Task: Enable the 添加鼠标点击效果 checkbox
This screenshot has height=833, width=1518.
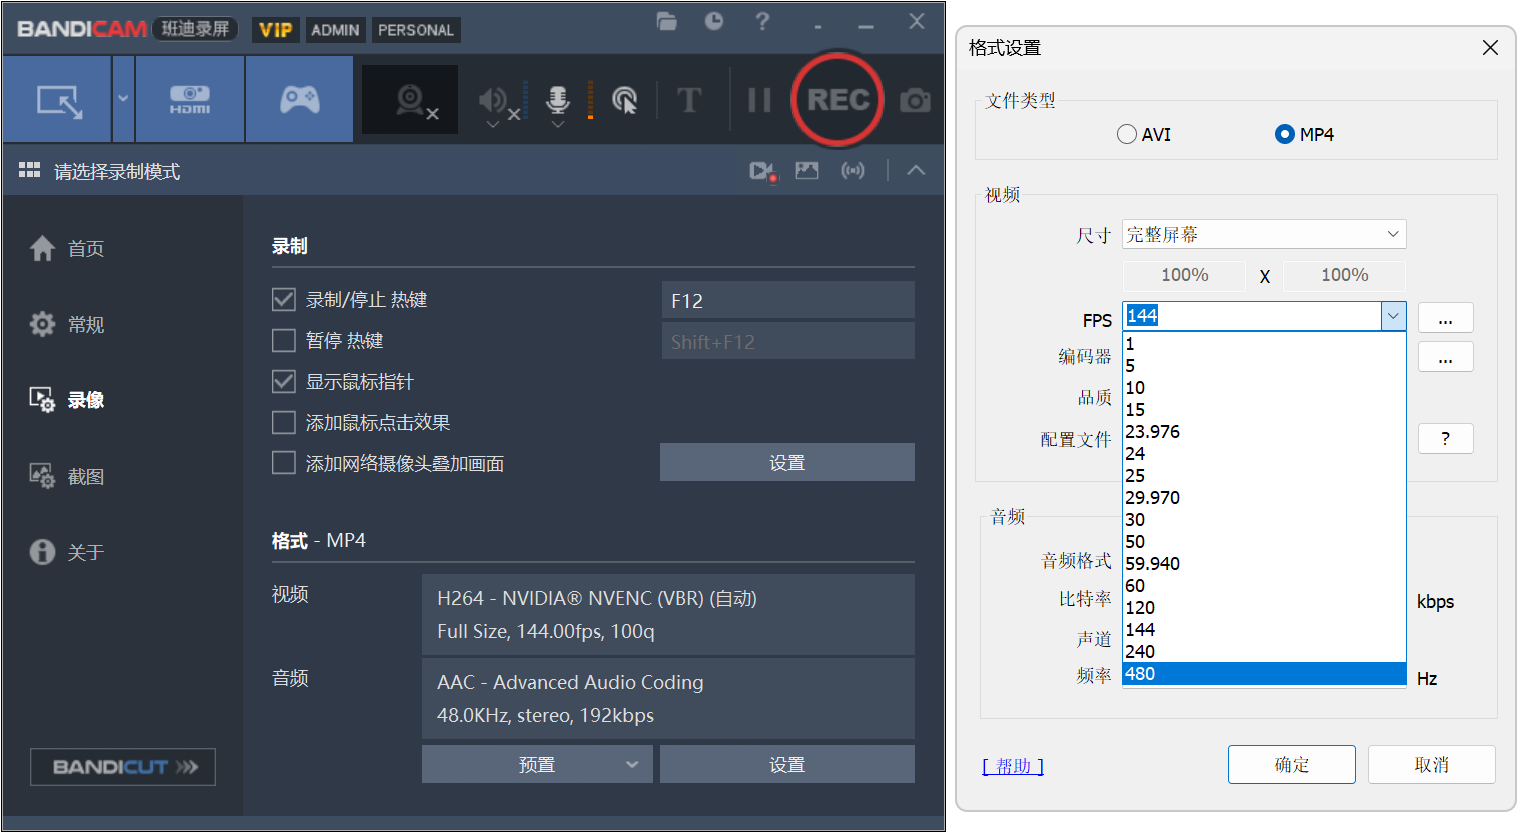Action: click(x=284, y=422)
